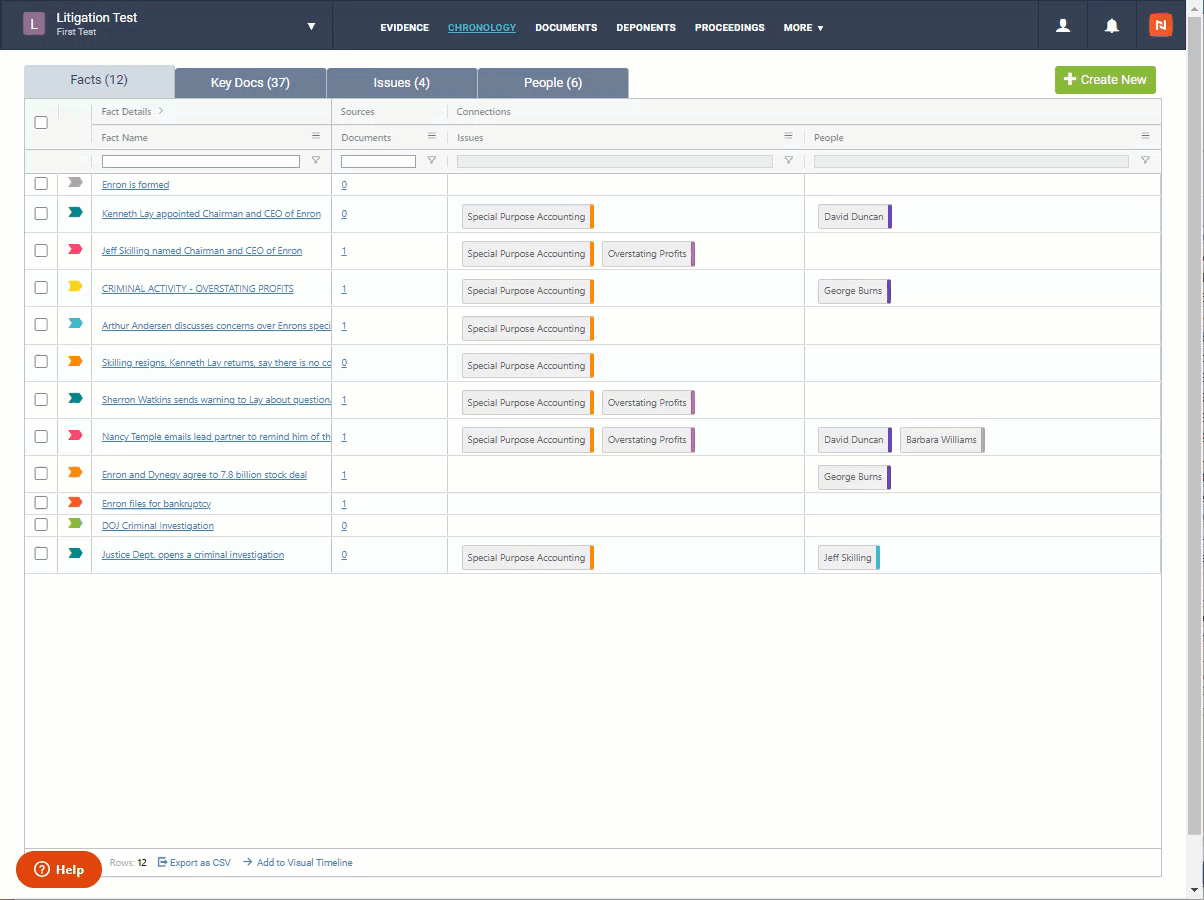Viewport: 1204px width, 900px height.
Task: Check the CRIMINAL ACTIVITY row checkbox
Action: pos(41,287)
